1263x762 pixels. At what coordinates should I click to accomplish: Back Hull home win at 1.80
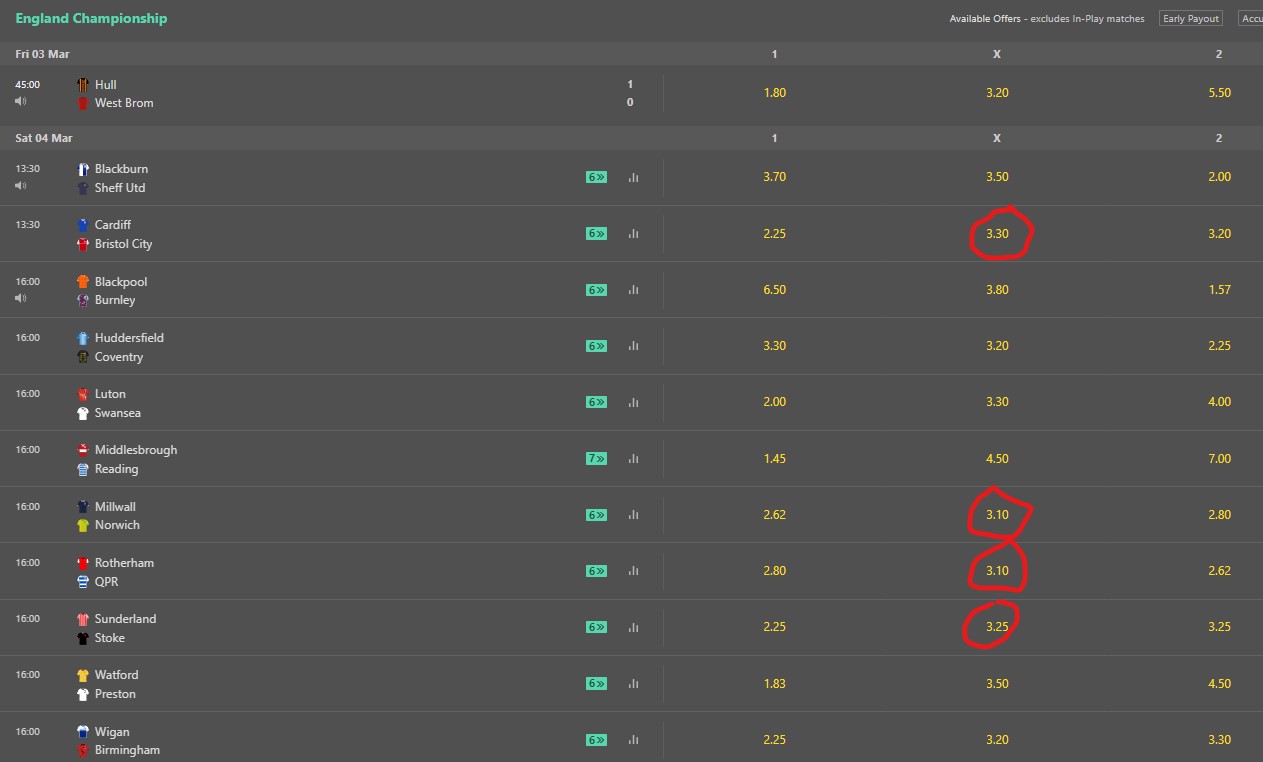coord(774,93)
